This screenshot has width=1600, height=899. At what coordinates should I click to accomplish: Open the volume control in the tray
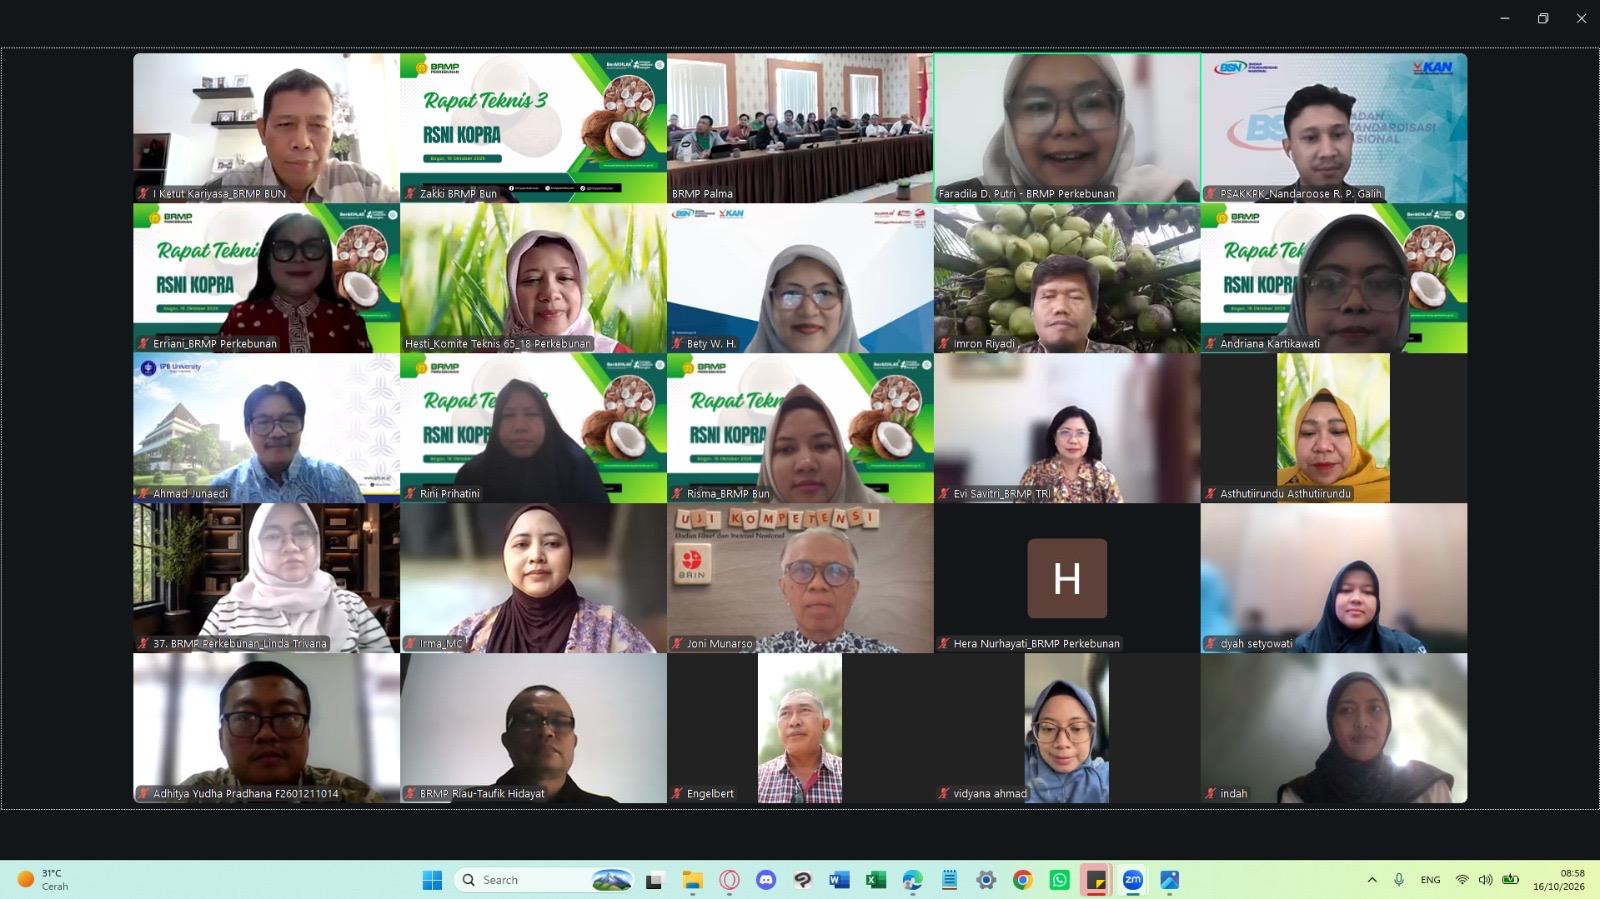point(1485,880)
